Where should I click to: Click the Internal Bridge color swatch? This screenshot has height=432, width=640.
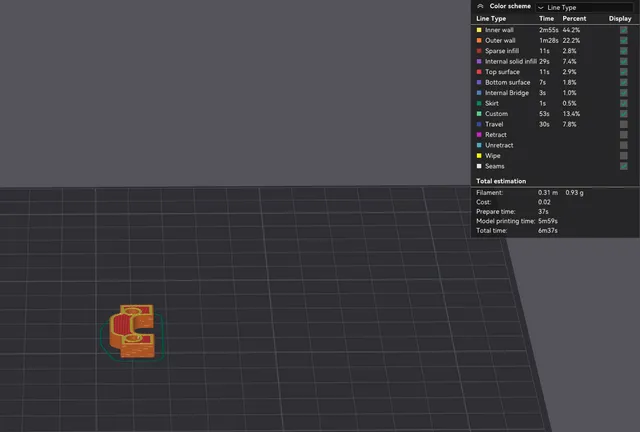point(479,93)
